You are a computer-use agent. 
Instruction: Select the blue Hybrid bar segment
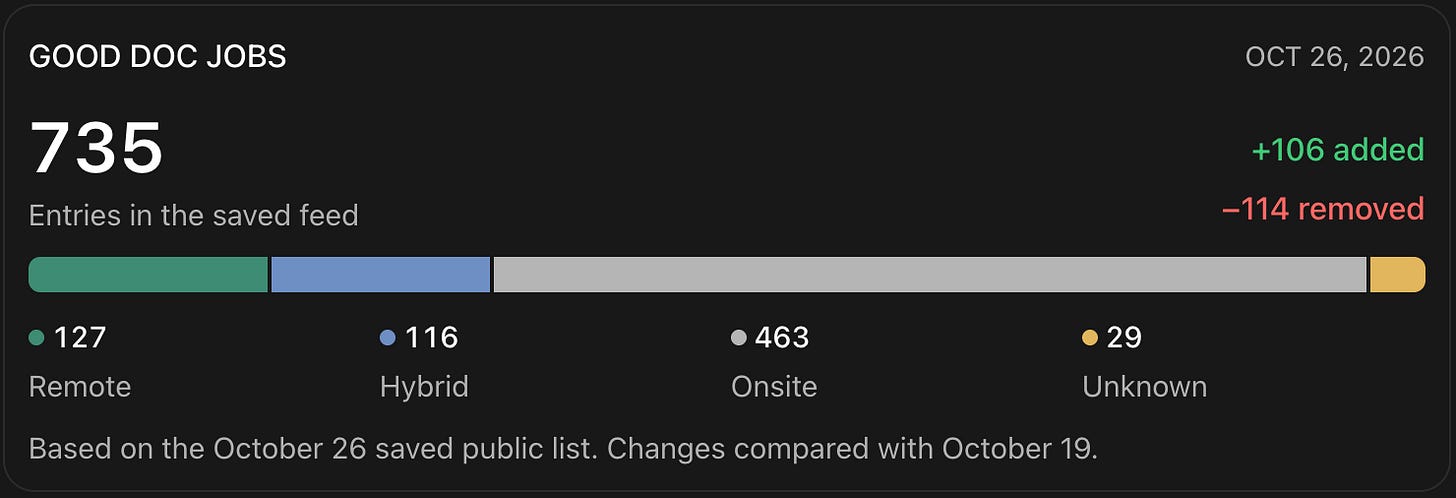pyautogui.click(x=381, y=275)
